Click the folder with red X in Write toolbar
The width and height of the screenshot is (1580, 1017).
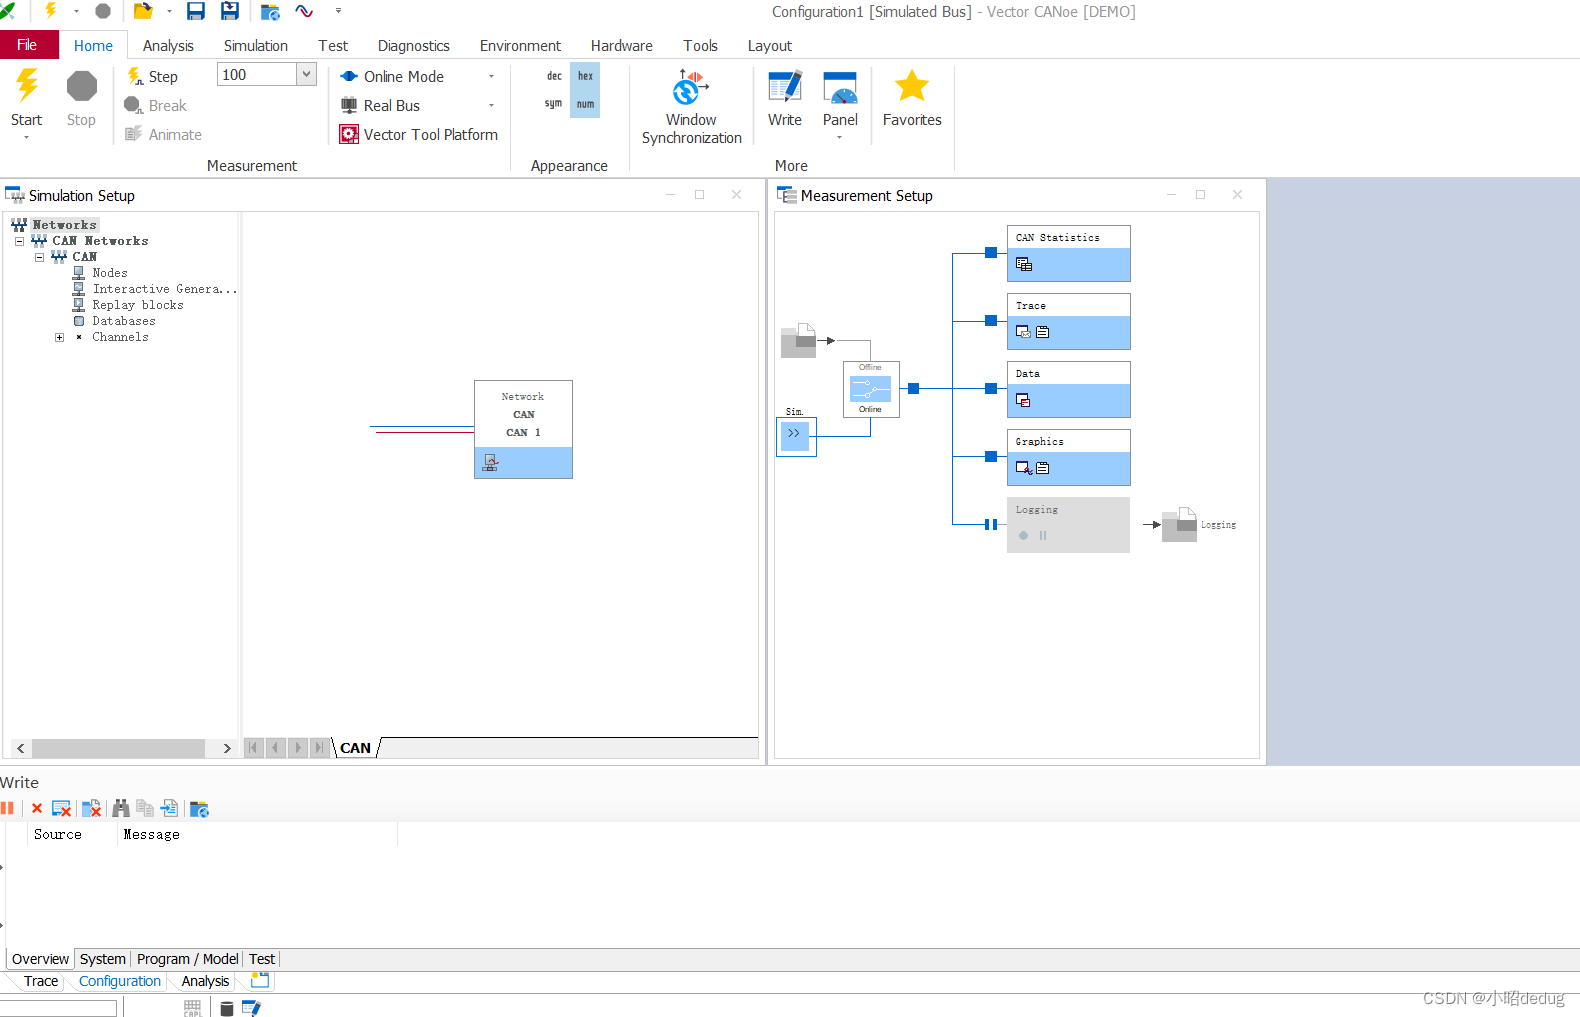click(91, 808)
